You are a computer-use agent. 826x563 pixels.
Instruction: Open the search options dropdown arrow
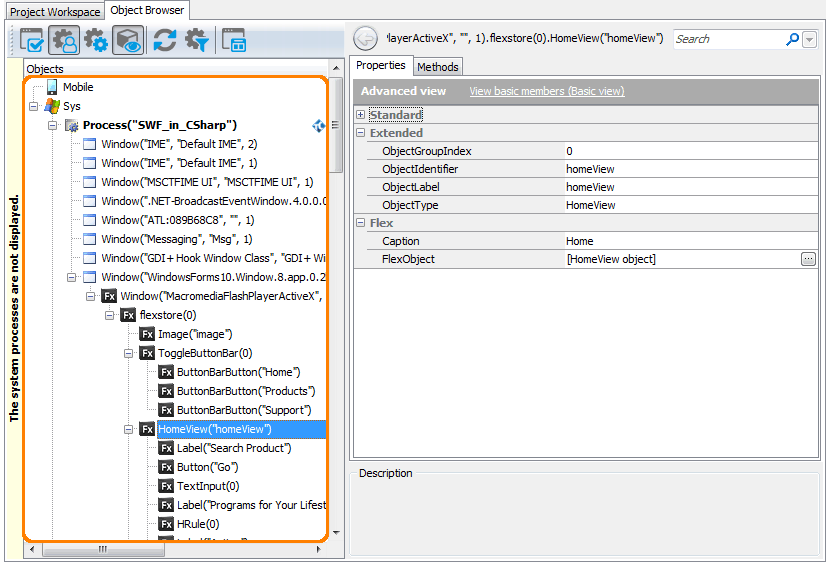click(809, 39)
